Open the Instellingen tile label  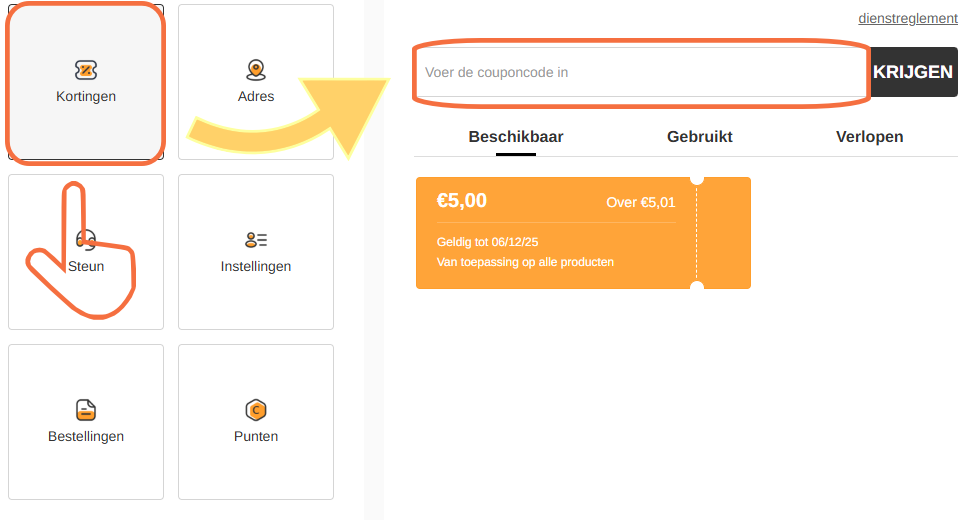click(256, 267)
